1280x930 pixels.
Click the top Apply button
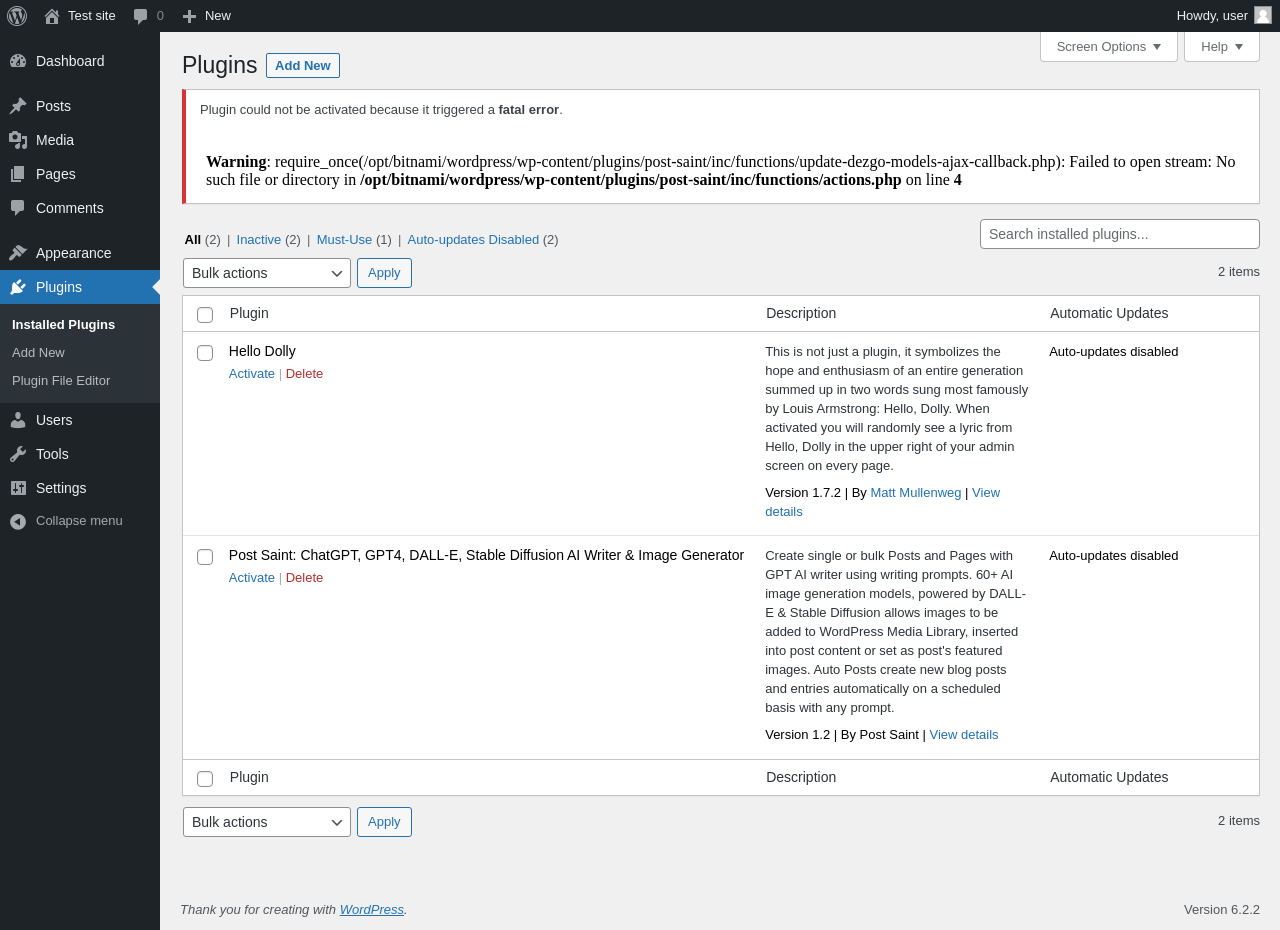pyautogui.click(x=384, y=273)
